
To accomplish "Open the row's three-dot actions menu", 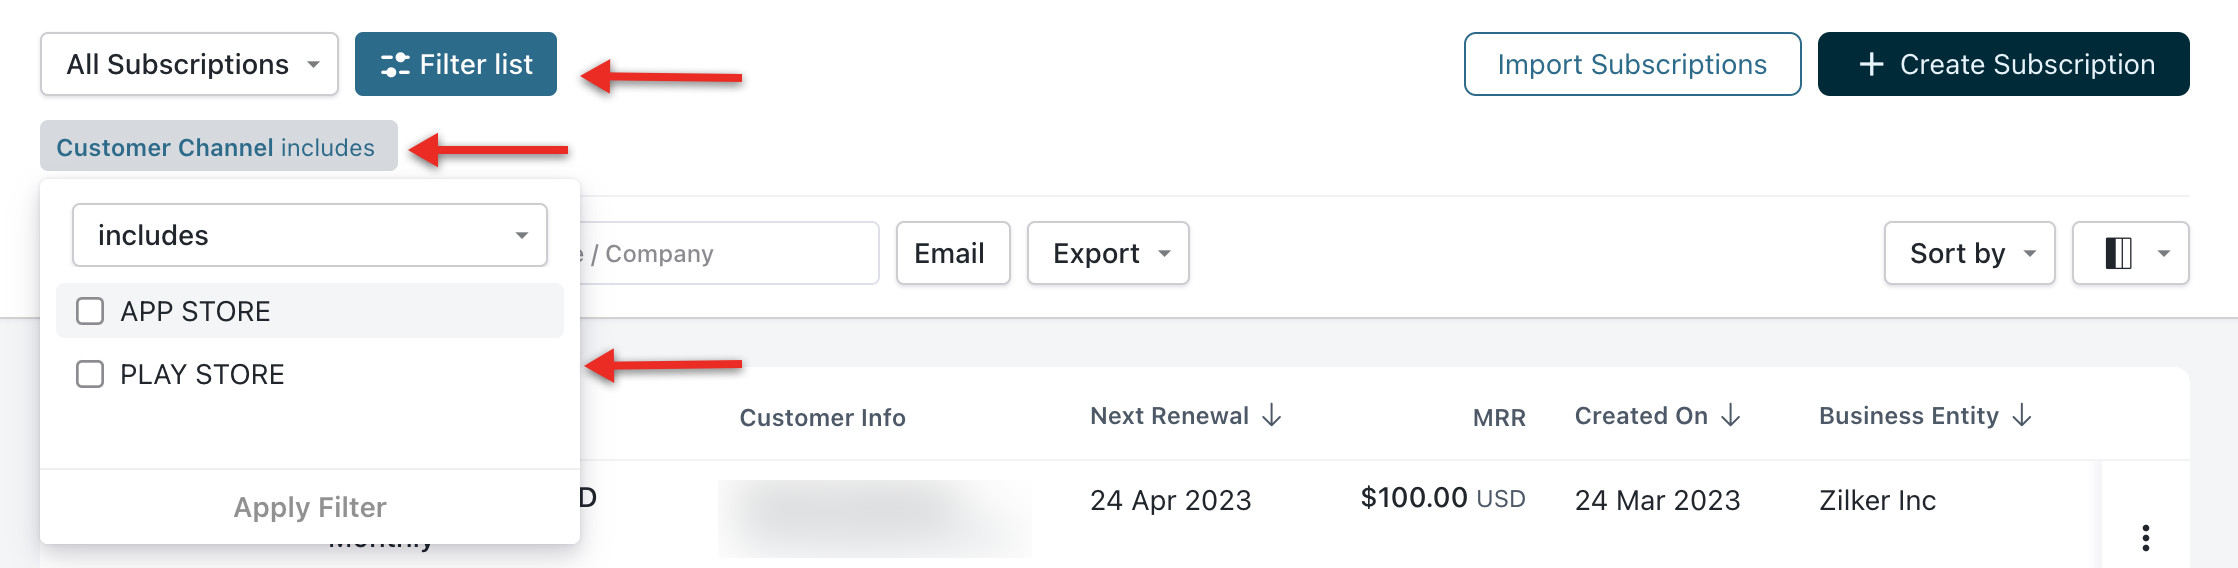I will [x=2145, y=537].
